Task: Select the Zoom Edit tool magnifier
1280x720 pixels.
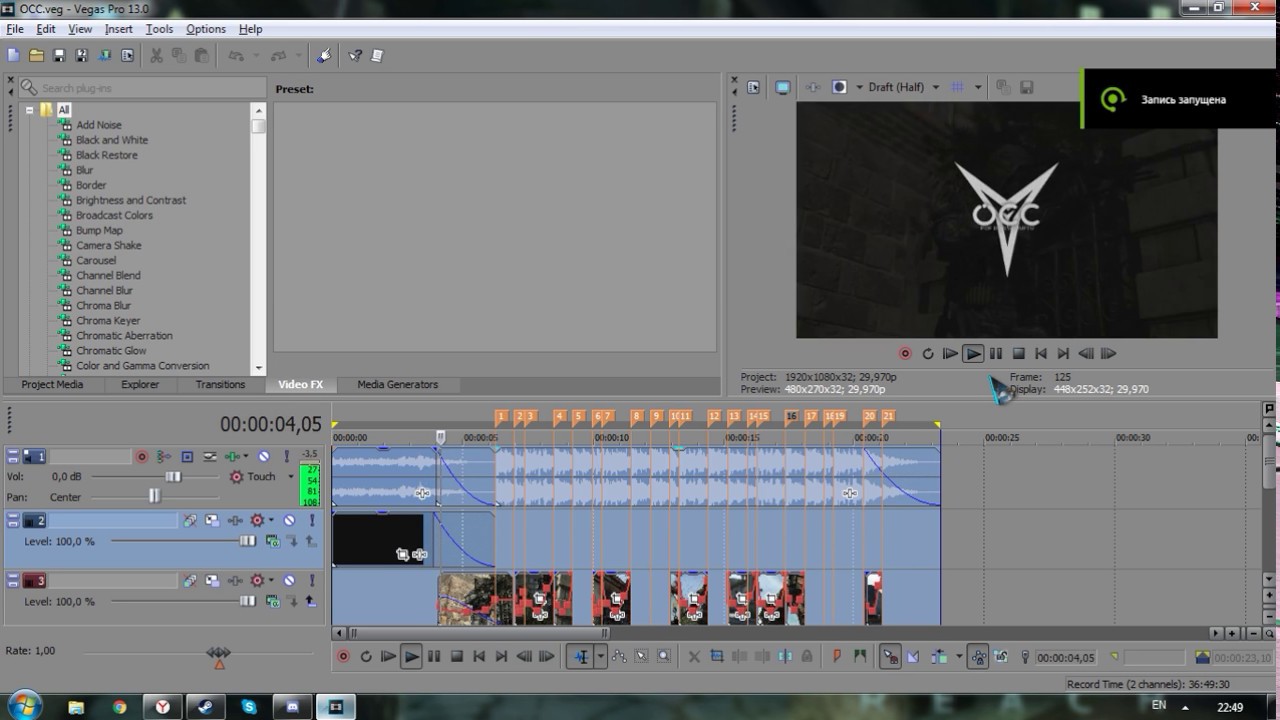Action: [664, 657]
